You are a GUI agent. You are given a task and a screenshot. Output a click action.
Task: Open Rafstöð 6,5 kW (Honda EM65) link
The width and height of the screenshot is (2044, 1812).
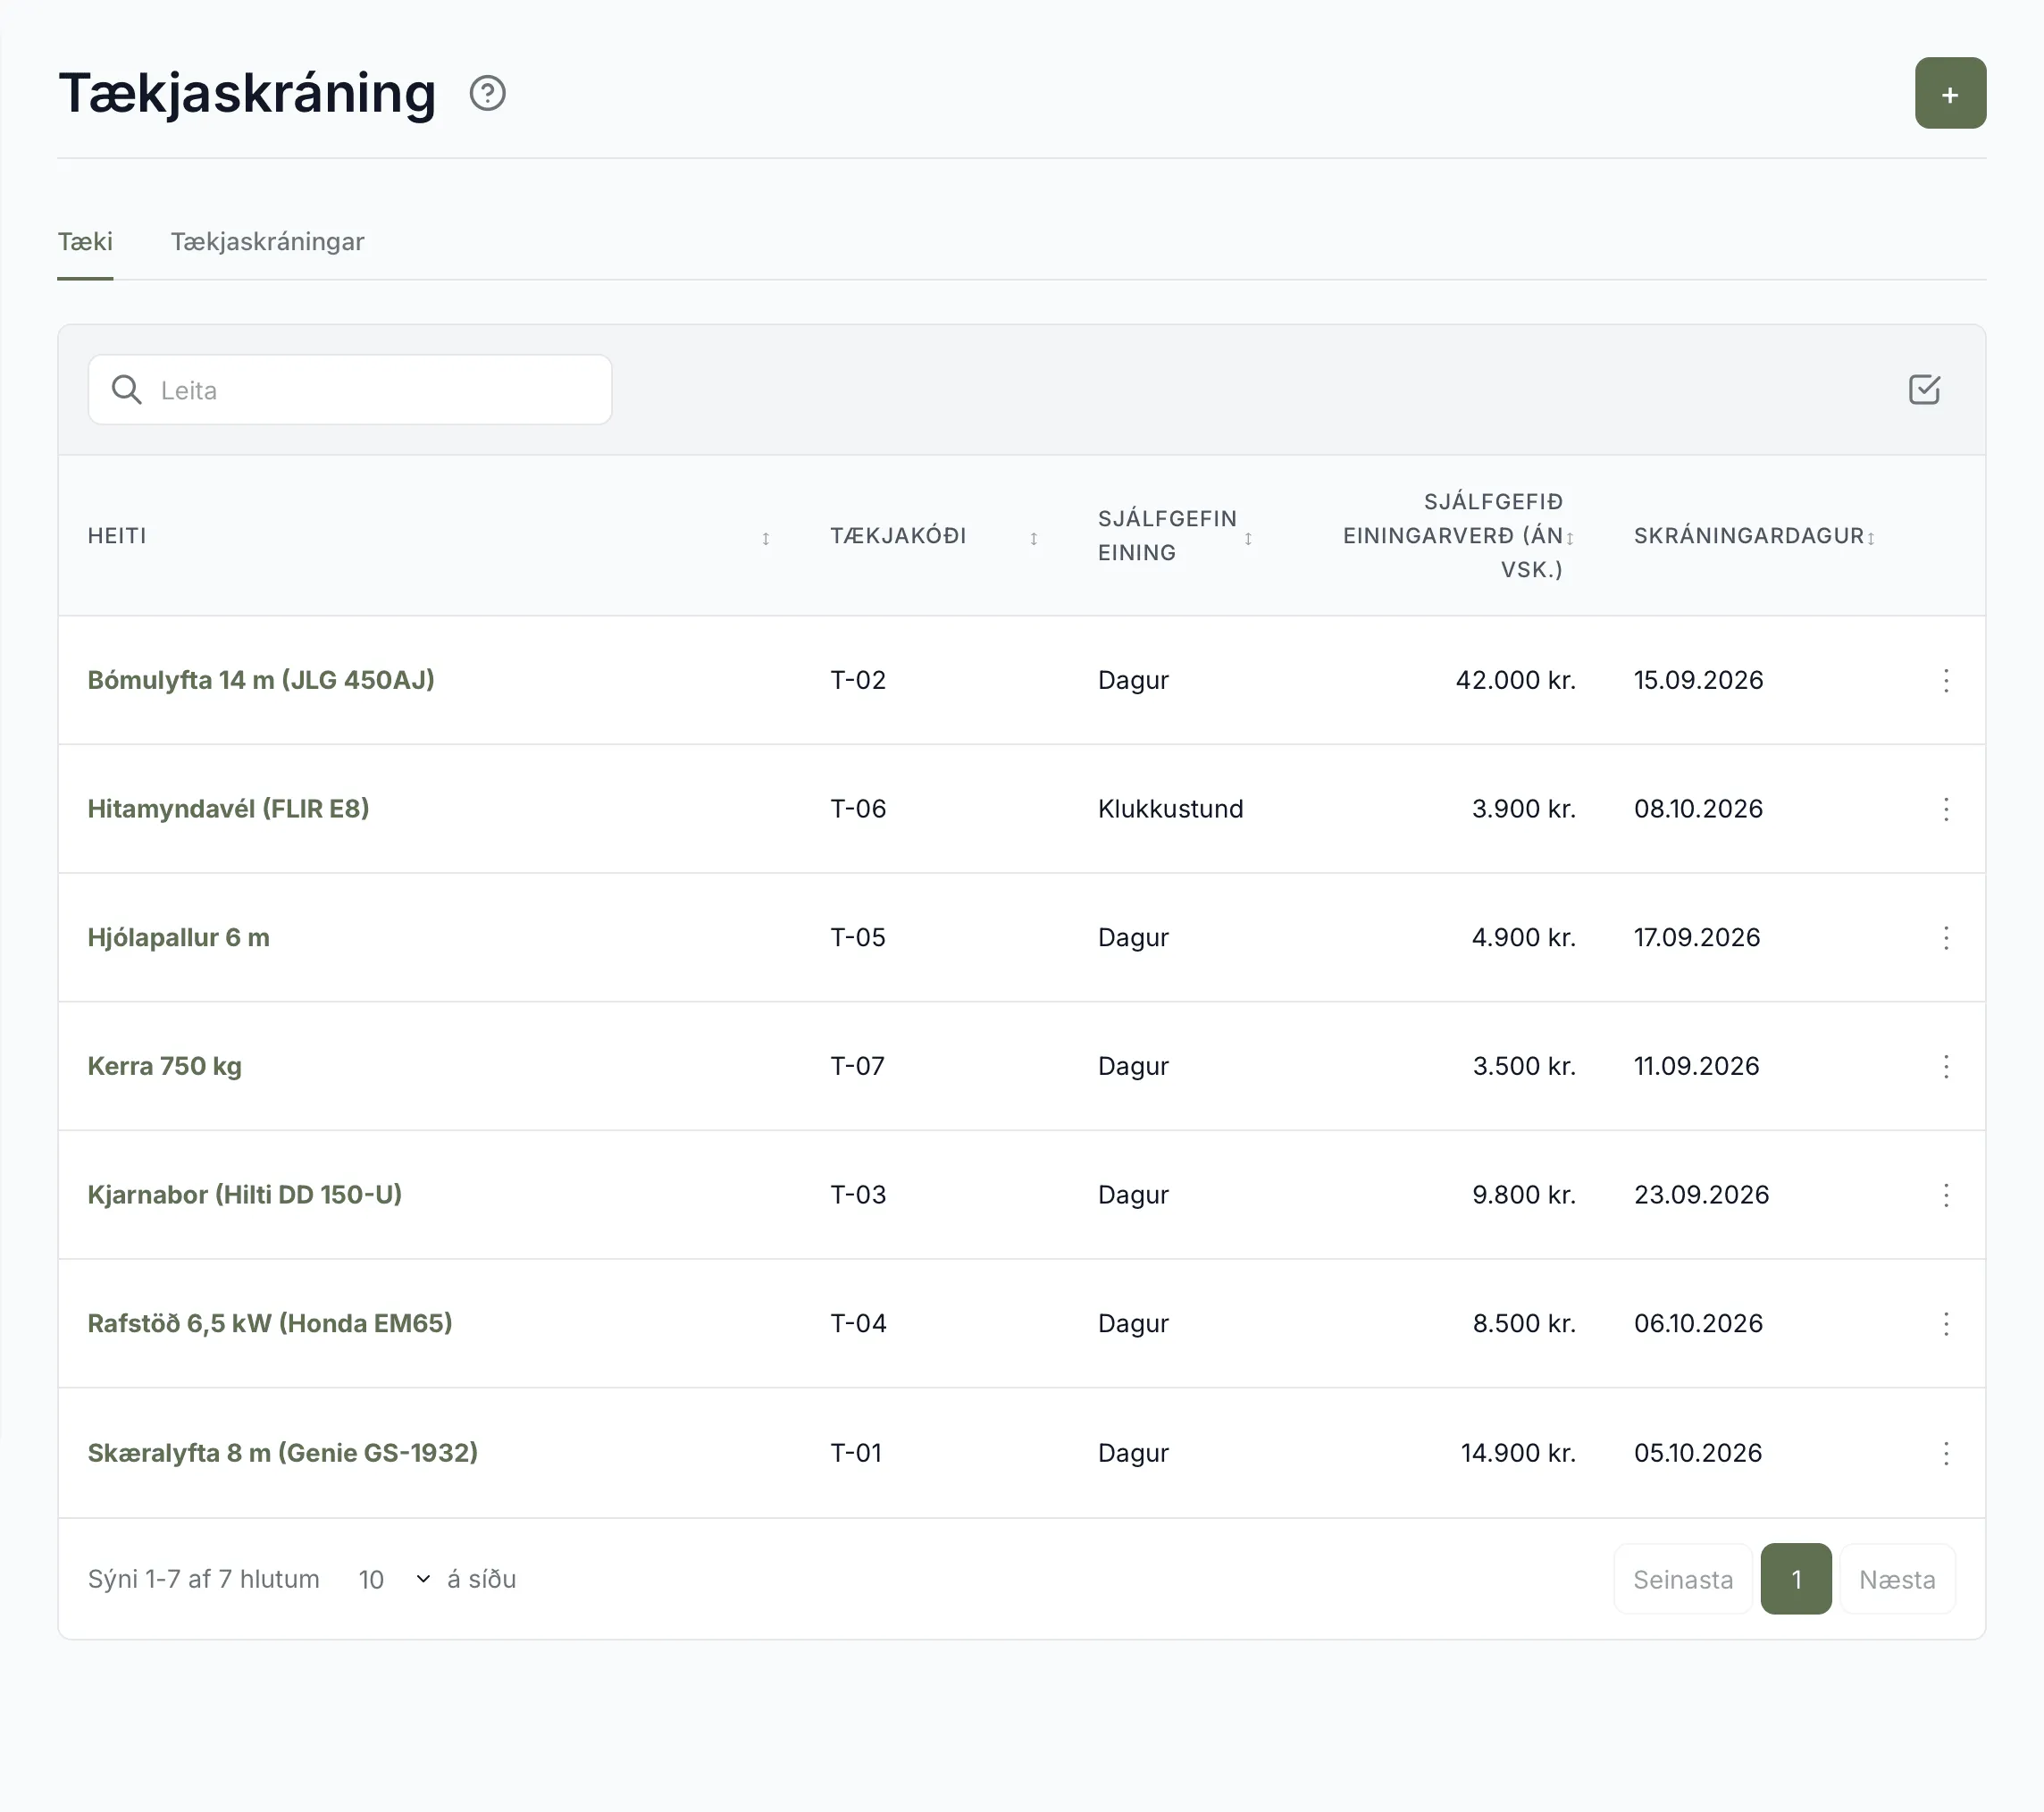pyautogui.click(x=269, y=1324)
